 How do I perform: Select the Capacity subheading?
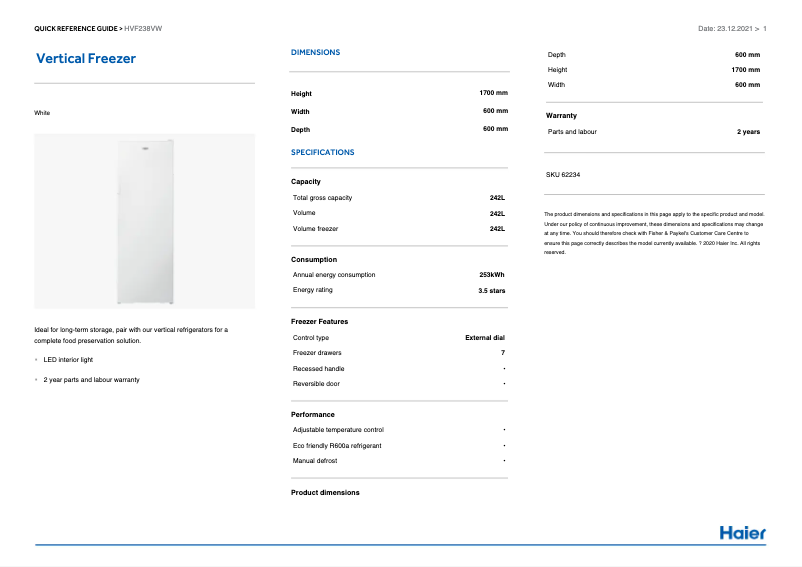pos(306,182)
